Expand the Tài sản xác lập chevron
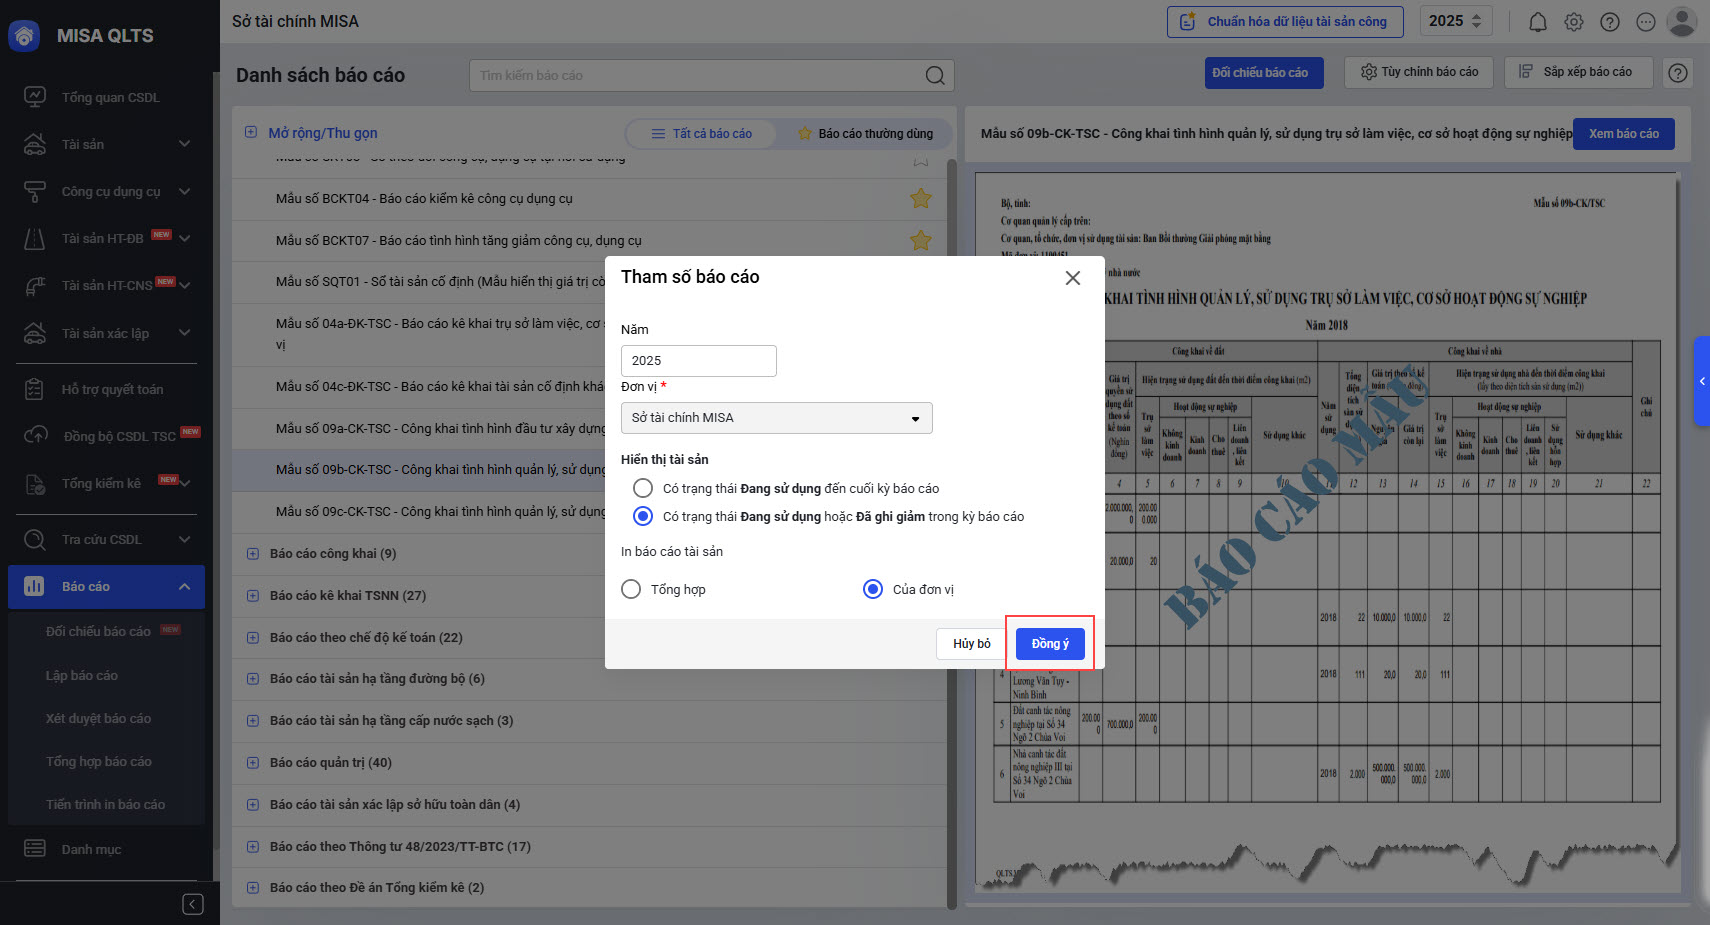The height and width of the screenshot is (925, 1710). [x=184, y=333]
